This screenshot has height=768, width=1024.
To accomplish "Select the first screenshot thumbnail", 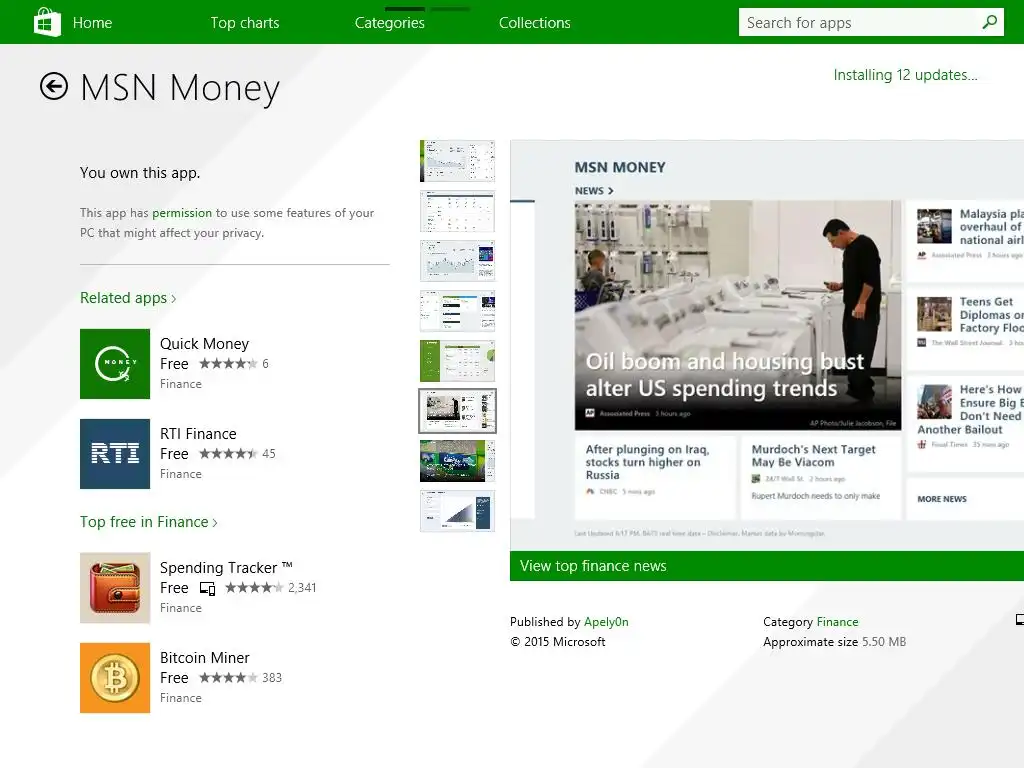I will [x=457, y=161].
